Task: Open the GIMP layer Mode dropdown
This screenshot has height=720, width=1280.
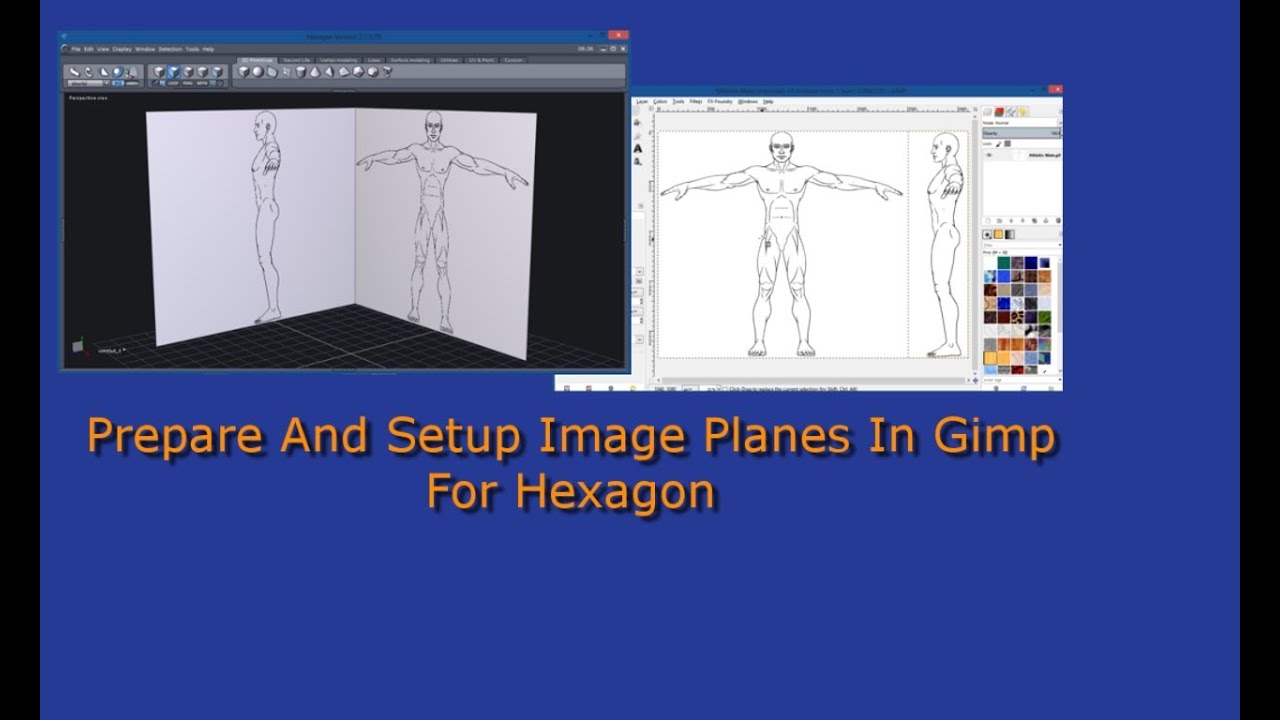Action: 1022,123
